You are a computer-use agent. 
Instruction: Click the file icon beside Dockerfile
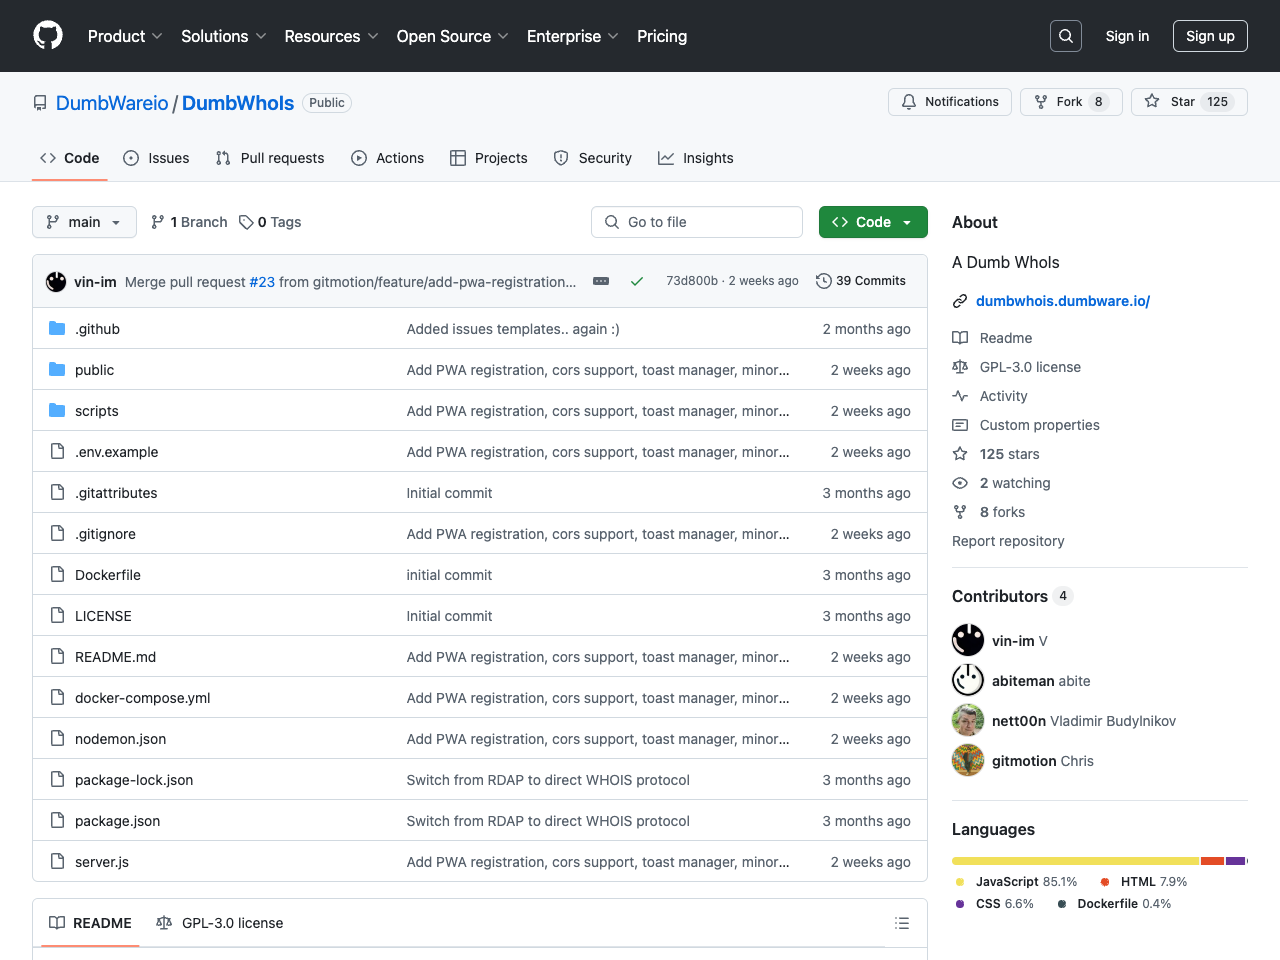click(x=57, y=575)
